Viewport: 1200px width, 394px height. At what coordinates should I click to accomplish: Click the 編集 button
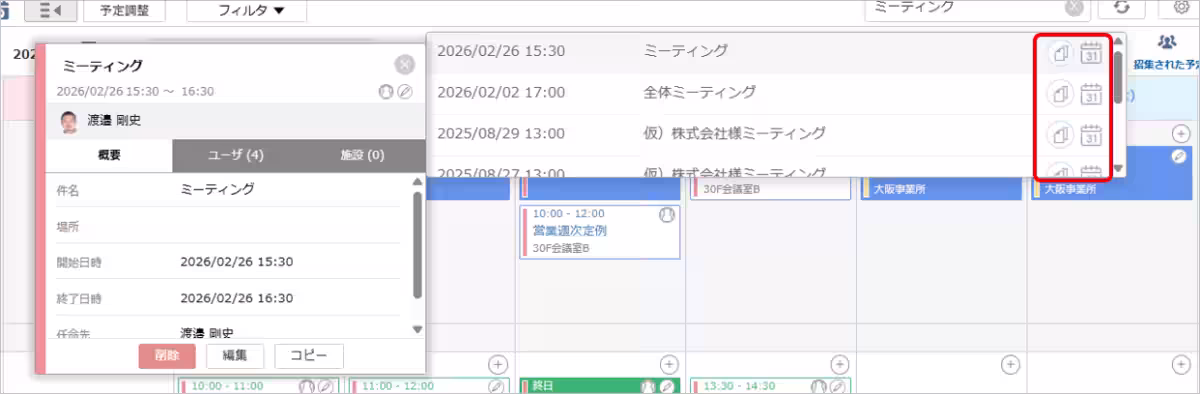coord(235,355)
